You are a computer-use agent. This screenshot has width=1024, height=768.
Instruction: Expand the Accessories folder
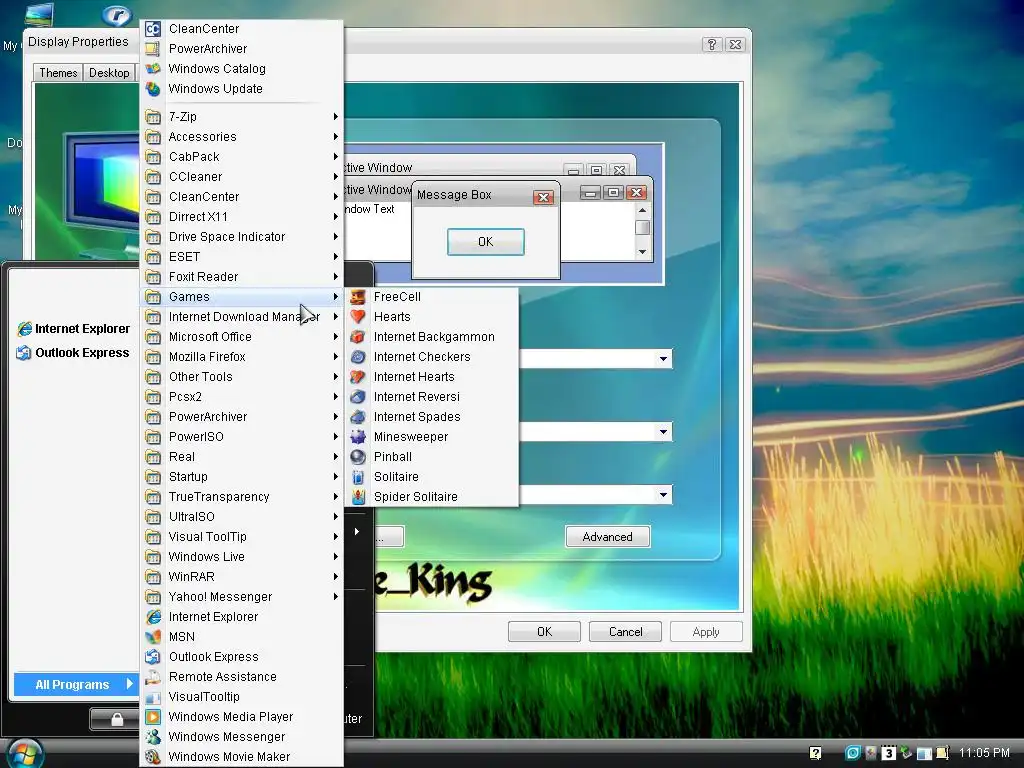pyautogui.click(x=242, y=136)
